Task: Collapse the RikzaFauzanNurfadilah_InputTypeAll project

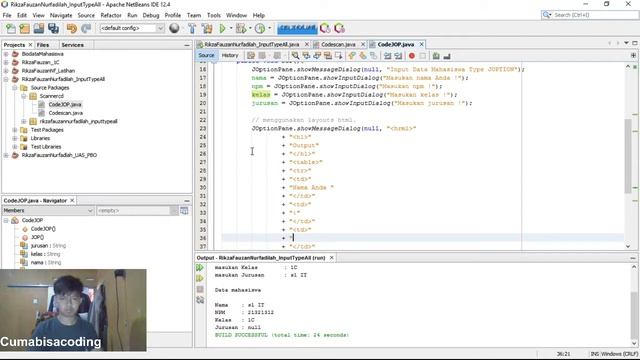Action: pyautogui.click(x=6, y=79)
